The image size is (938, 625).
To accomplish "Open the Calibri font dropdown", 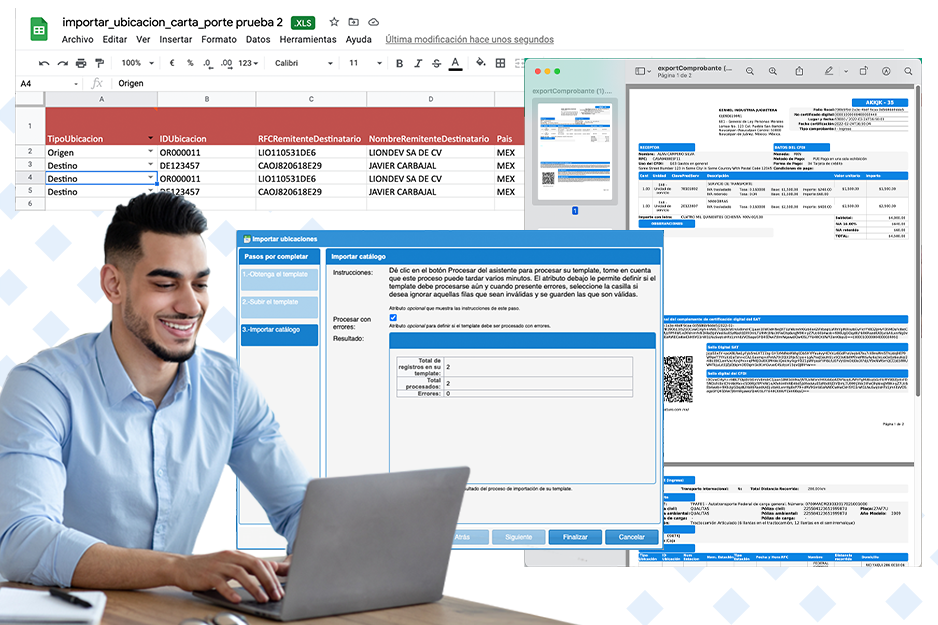I will (x=302, y=63).
